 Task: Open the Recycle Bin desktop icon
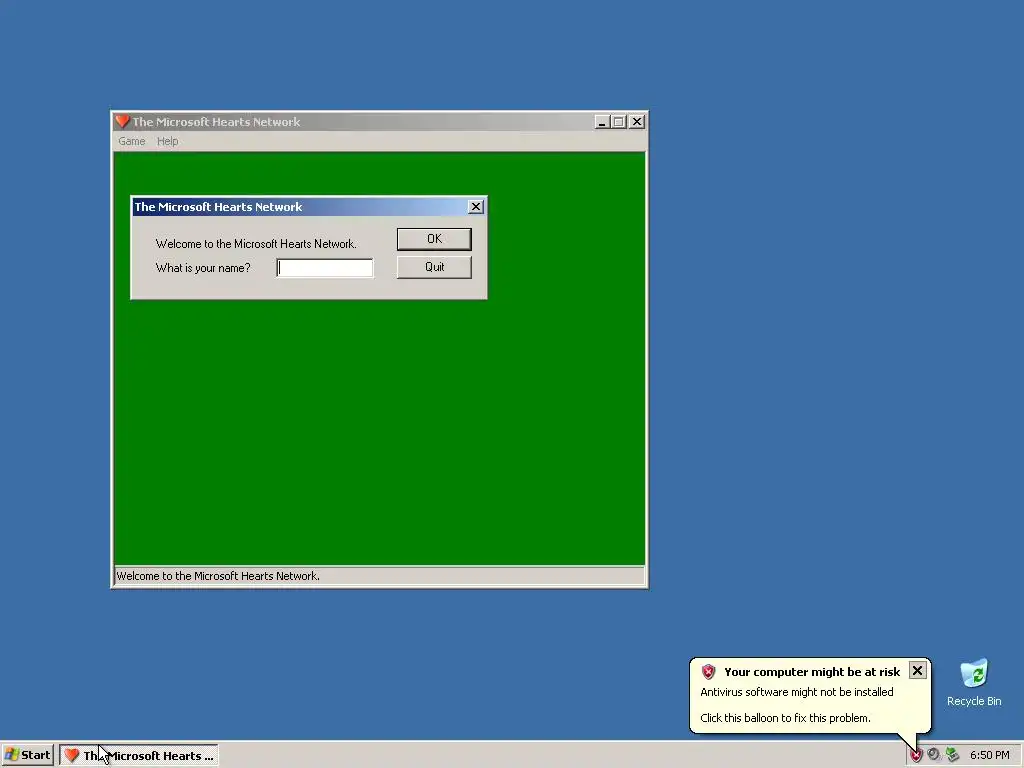tap(974, 683)
